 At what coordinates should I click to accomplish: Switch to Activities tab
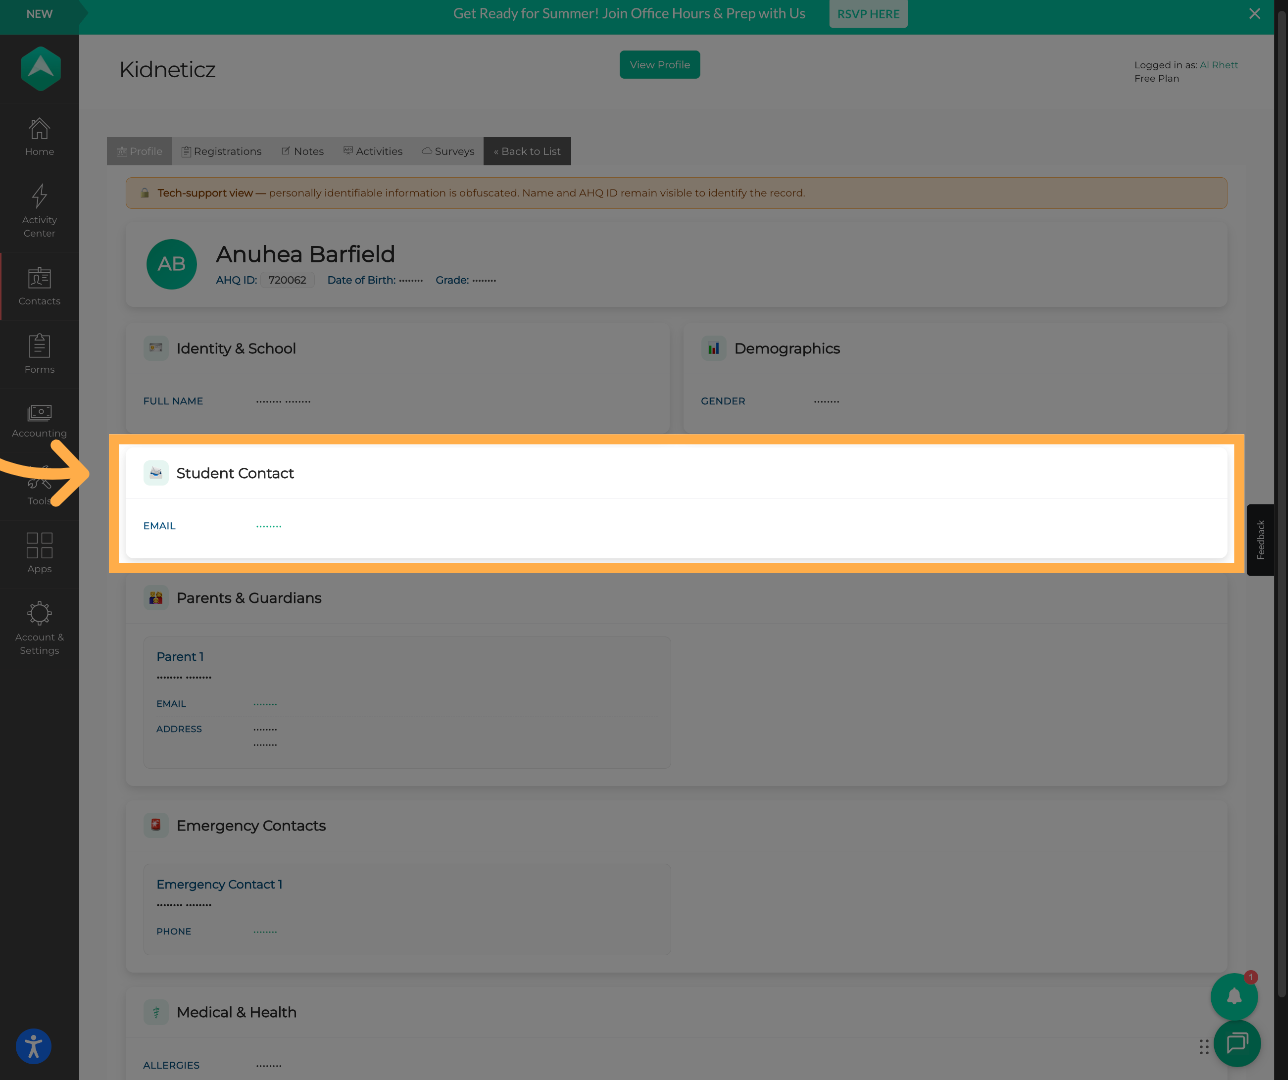tap(373, 151)
